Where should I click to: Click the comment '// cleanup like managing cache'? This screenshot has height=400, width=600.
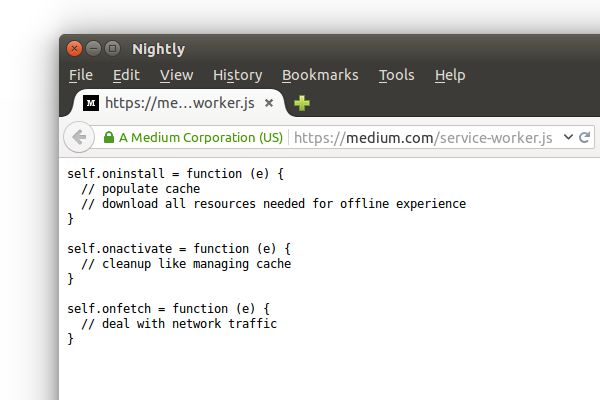point(186,264)
